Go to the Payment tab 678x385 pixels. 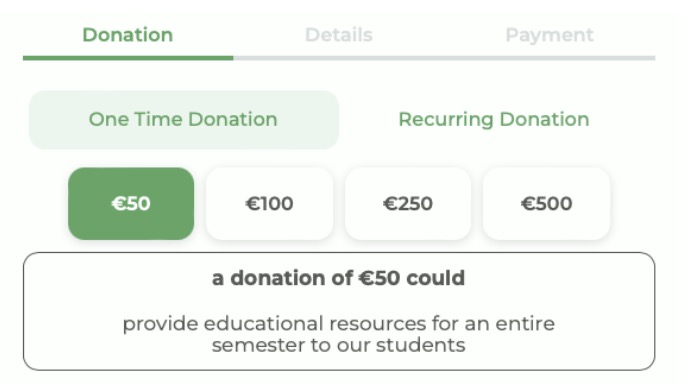coord(549,35)
